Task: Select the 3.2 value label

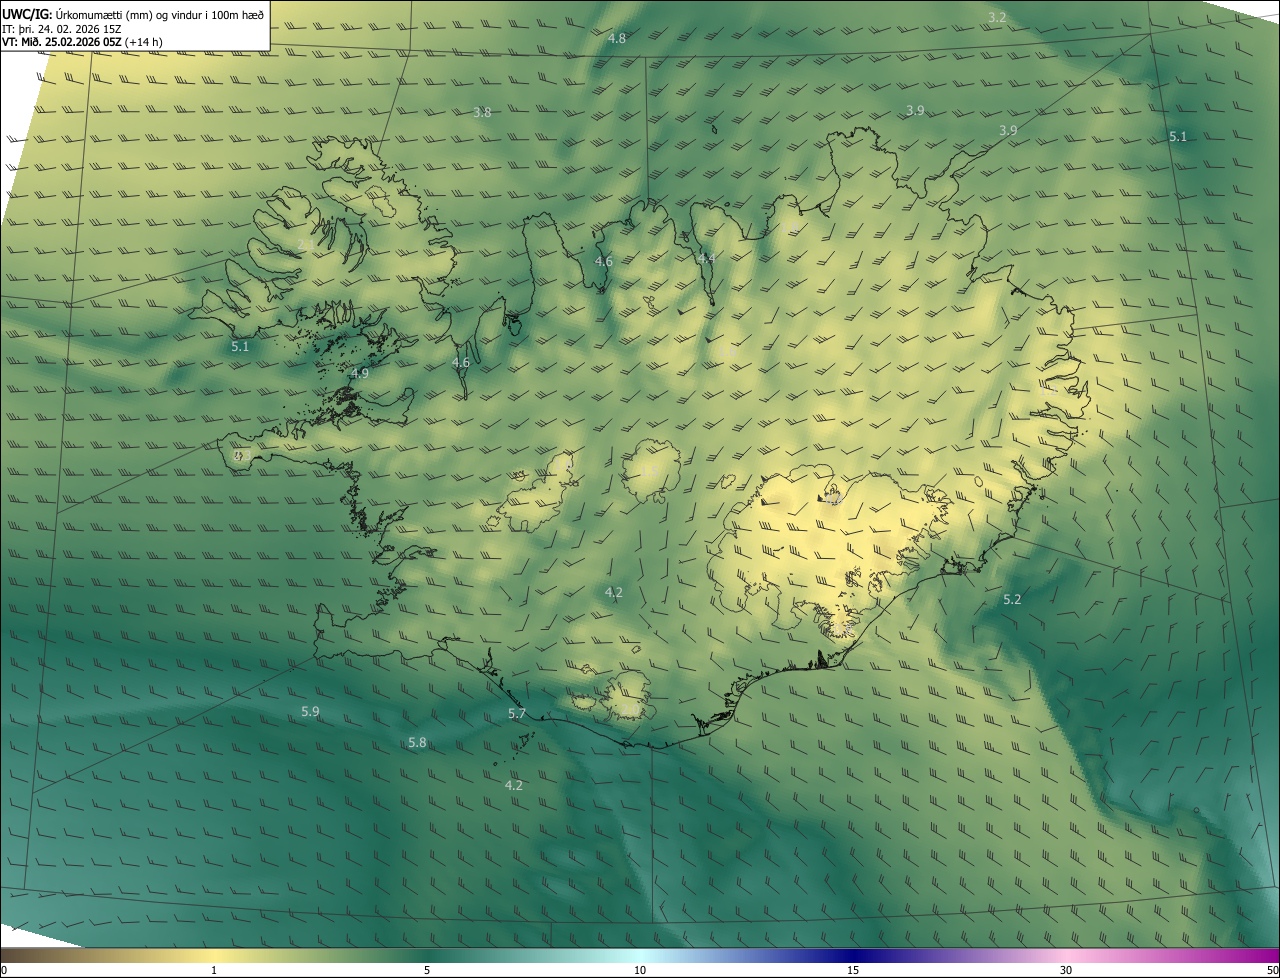Action: coord(997,17)
